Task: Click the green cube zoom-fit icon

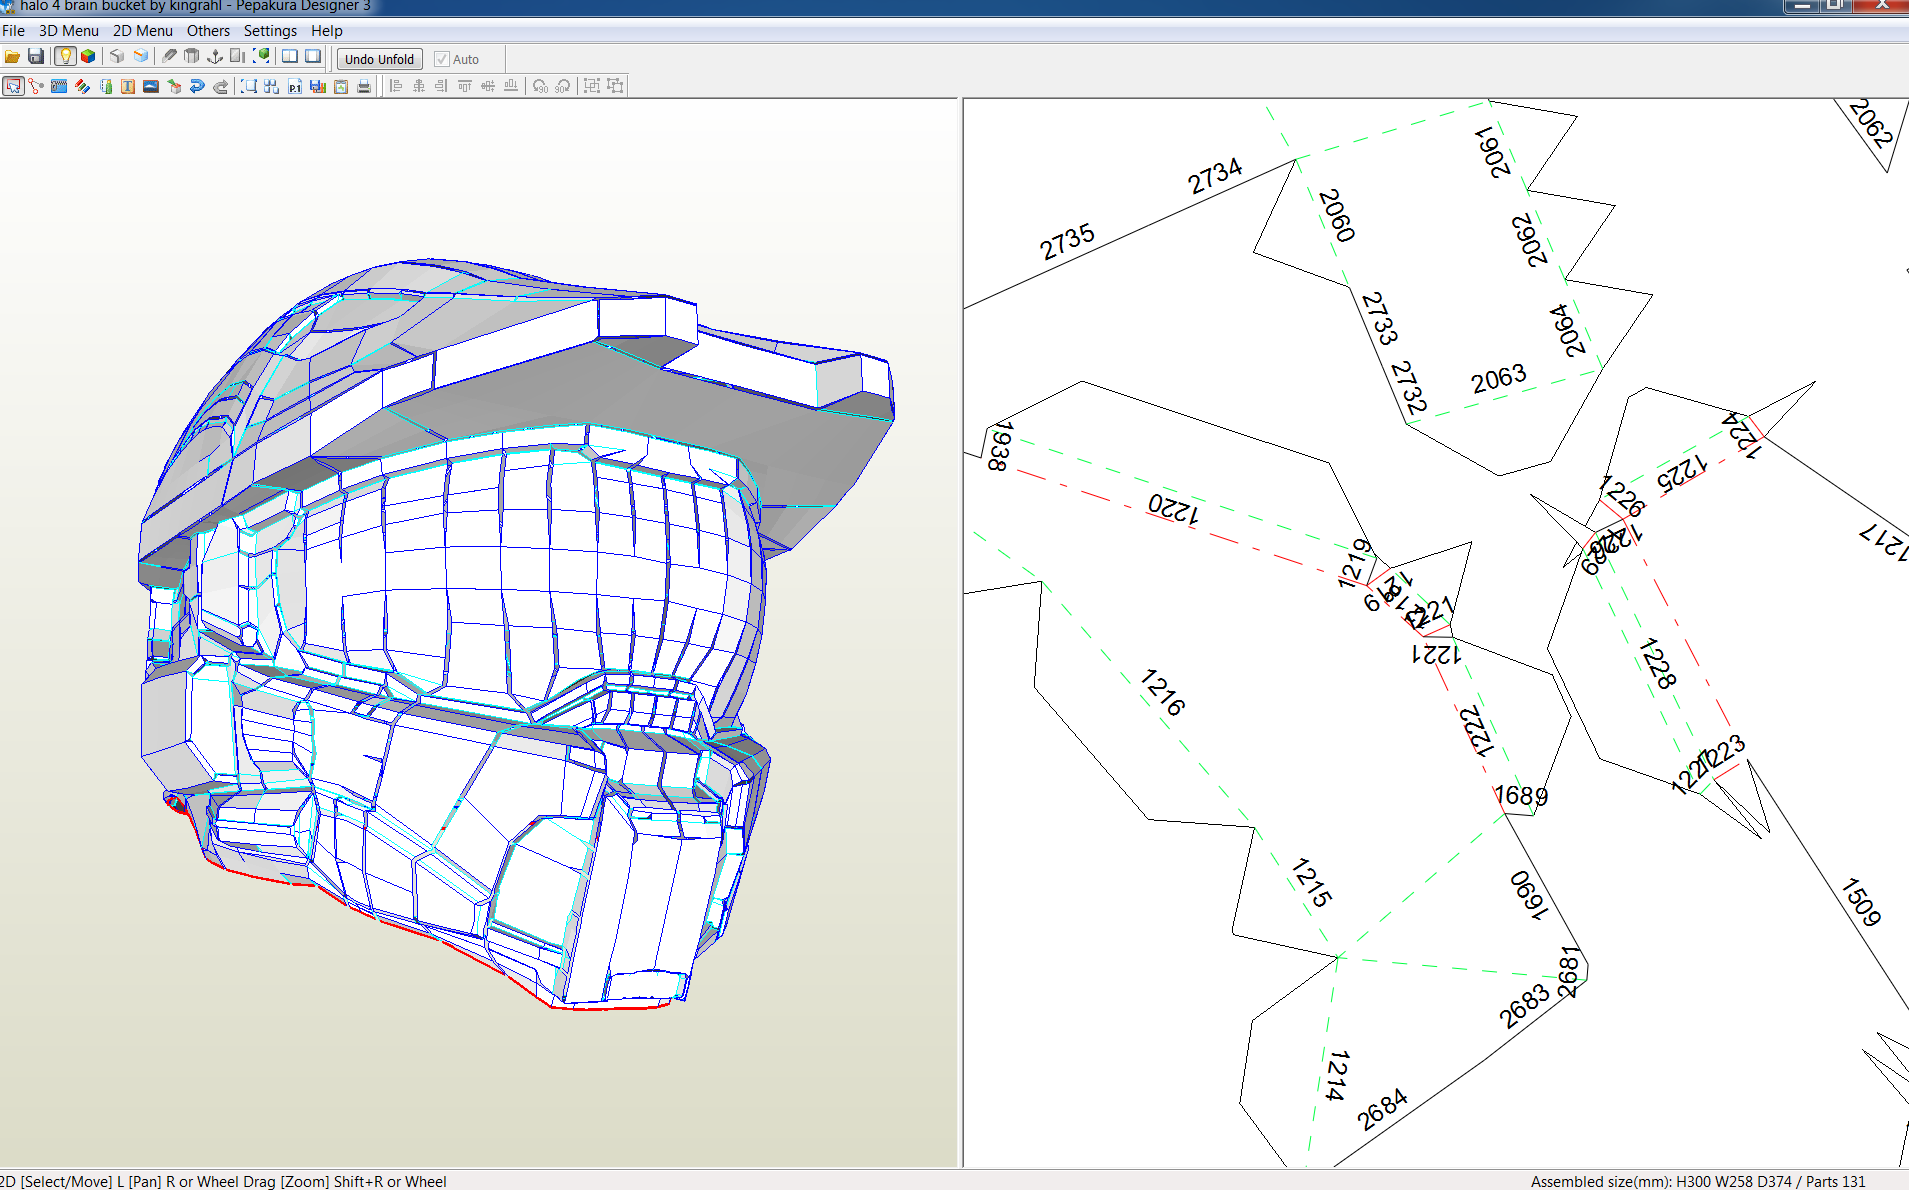Action: (x=262, y=57)
